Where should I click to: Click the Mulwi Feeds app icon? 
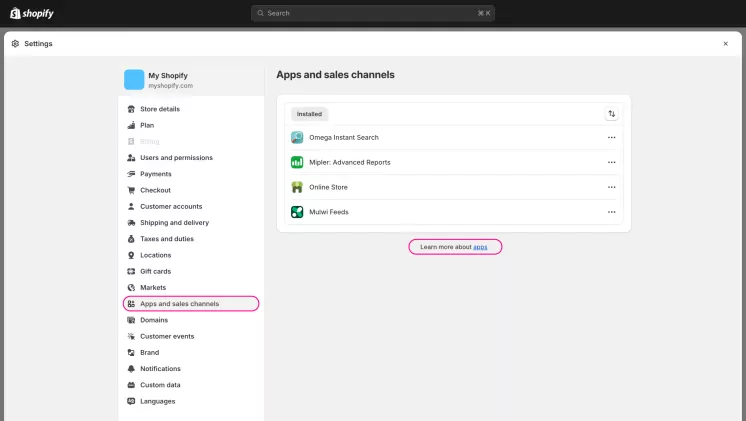297,212
